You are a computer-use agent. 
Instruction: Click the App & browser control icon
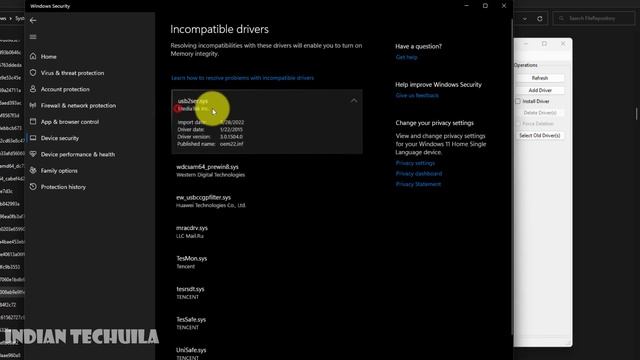(x=33, y=122)
